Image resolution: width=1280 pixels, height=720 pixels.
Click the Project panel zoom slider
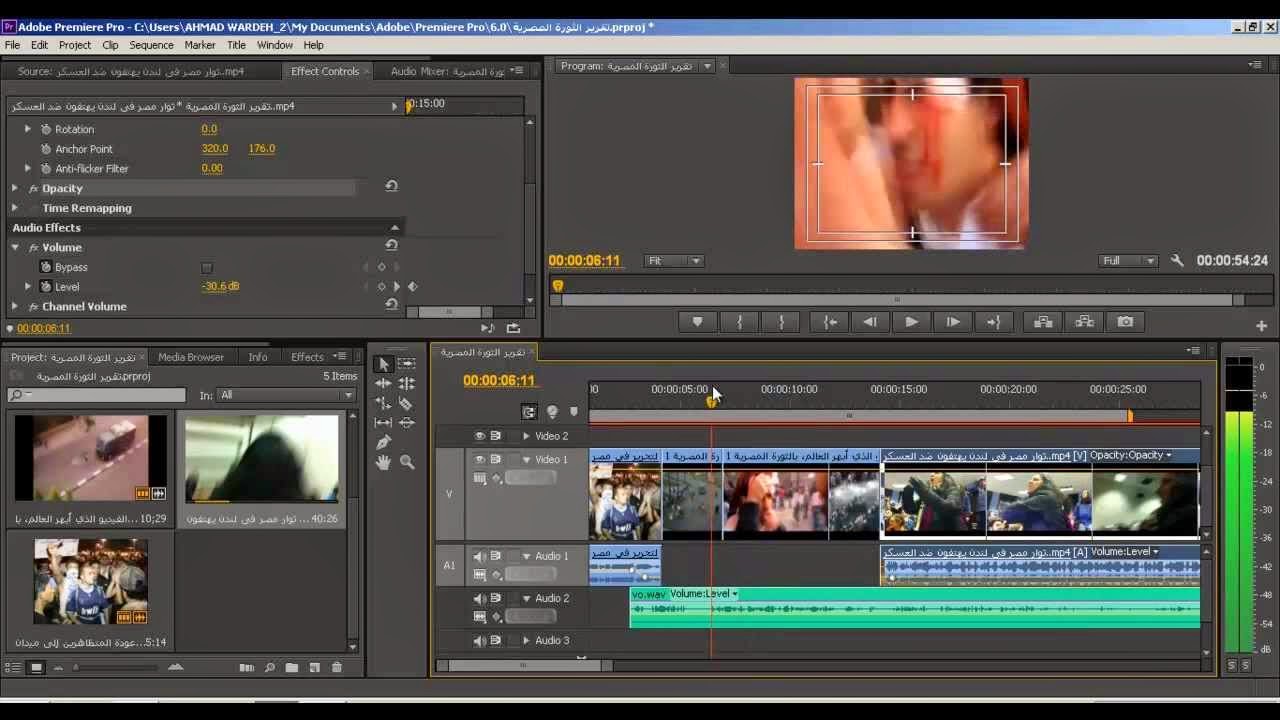coord(115,668)
